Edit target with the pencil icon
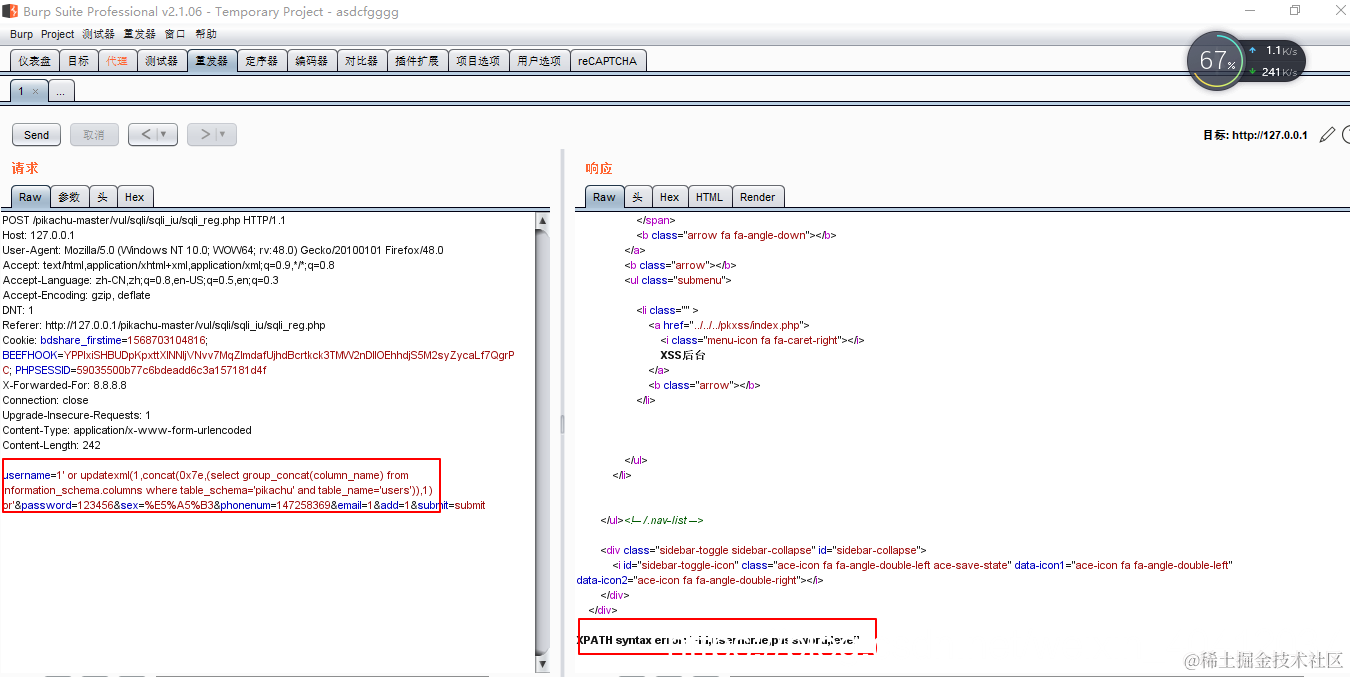This screenshot has width=1350, height=677. pos(1327,135)
